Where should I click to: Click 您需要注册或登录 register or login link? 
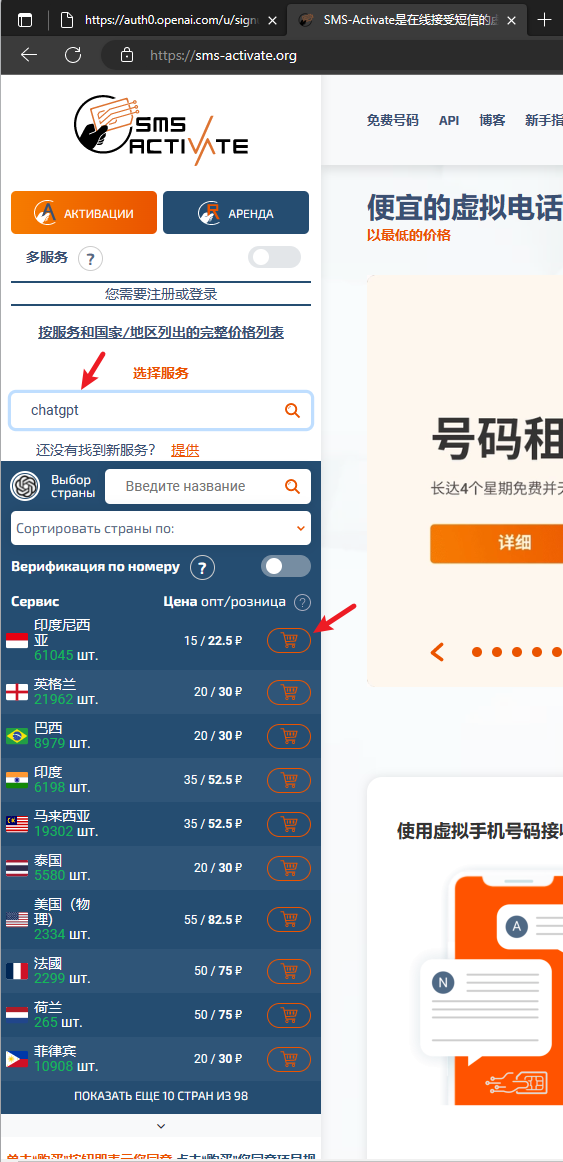tap(161, 294)
